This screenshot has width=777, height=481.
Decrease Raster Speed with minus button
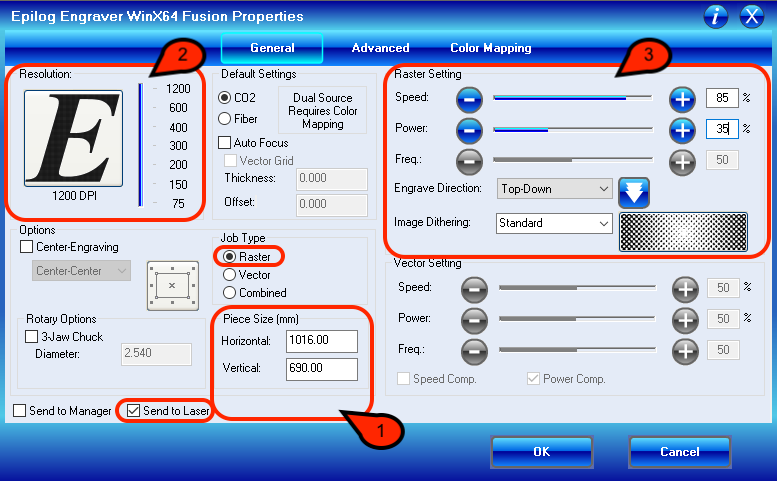[469, 99]
